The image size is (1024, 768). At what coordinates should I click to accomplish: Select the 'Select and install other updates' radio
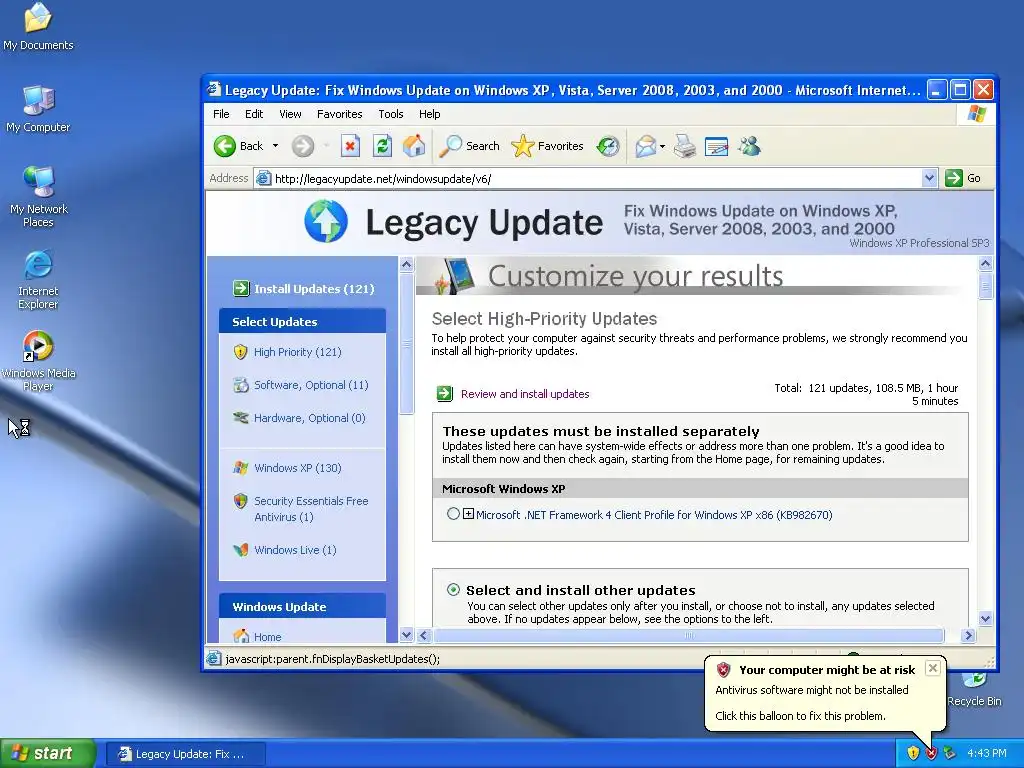click(453, 590)
